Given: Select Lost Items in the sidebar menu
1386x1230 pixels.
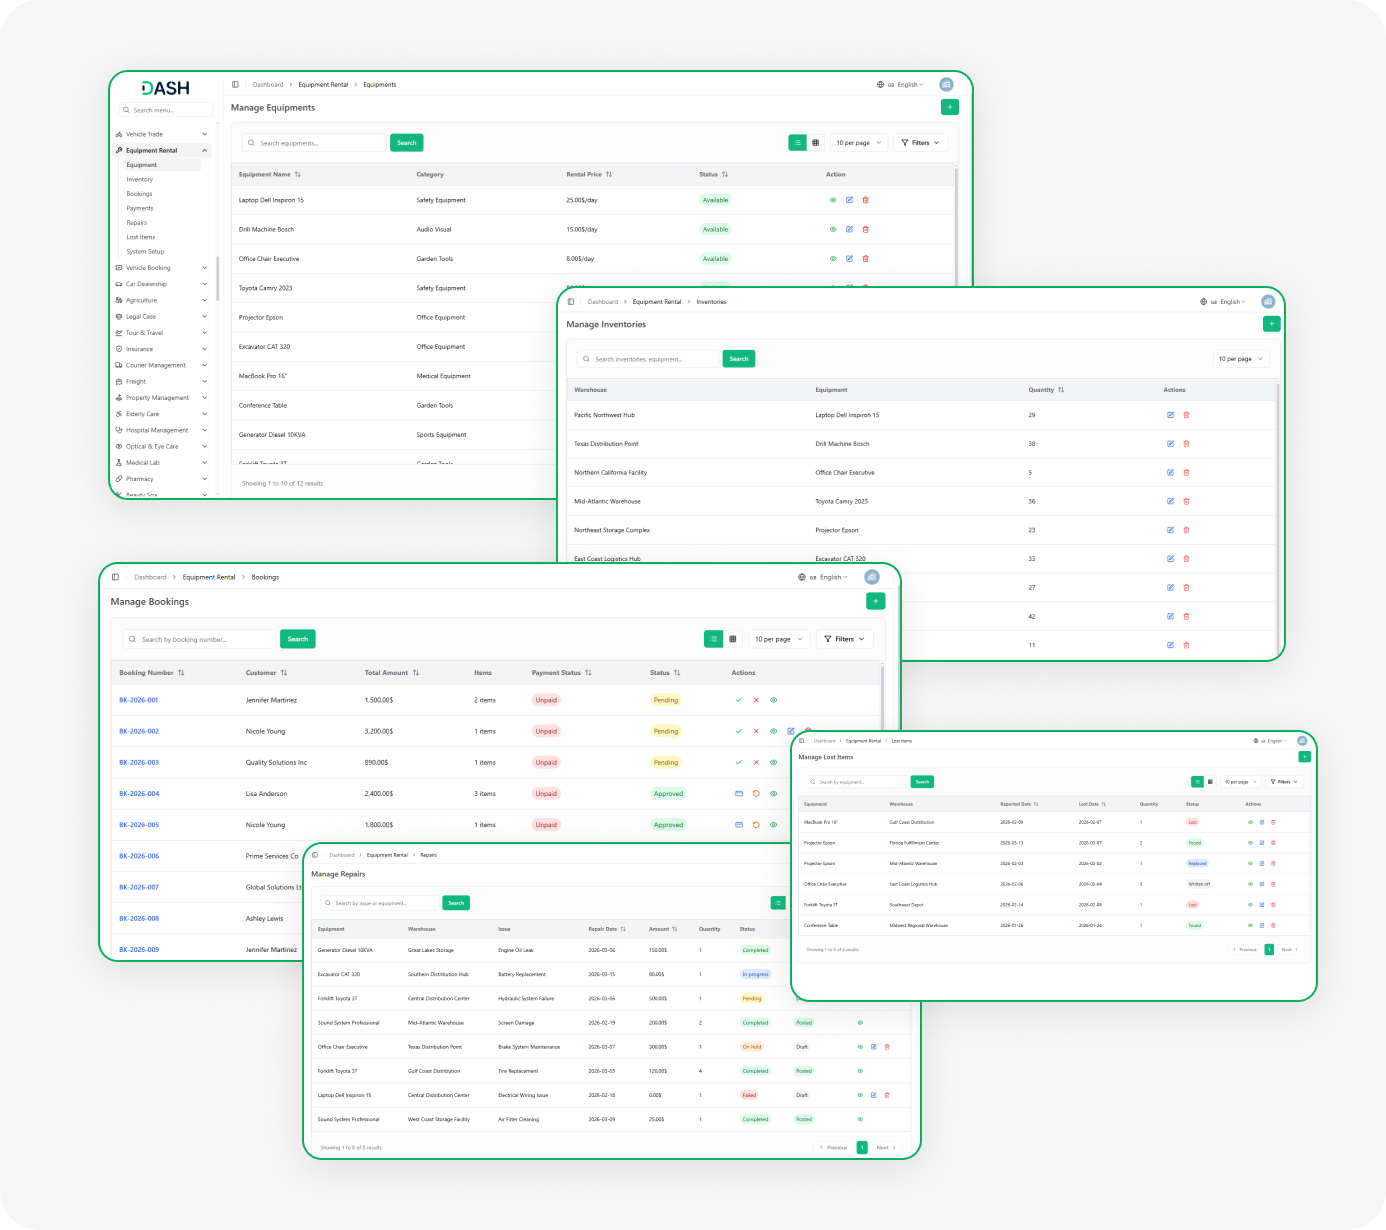Looking at the screenshot, I should (141, 237).
